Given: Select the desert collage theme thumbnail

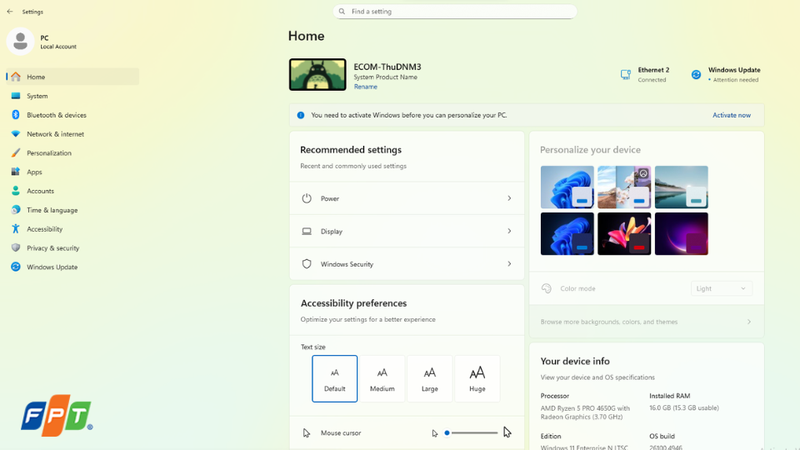Looking at the screenshot, I should [624, 187].
